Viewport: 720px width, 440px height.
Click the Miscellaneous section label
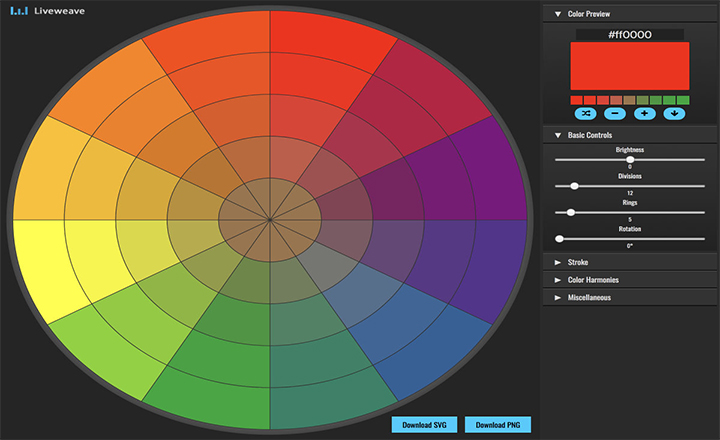pos(589,298)
